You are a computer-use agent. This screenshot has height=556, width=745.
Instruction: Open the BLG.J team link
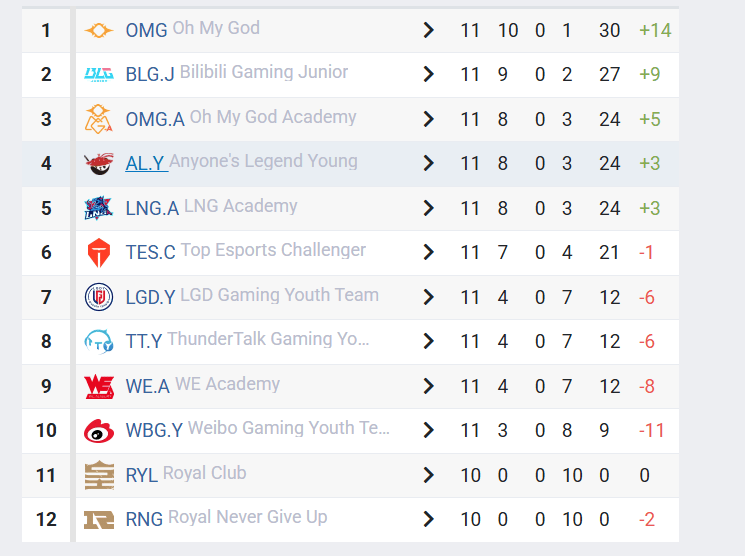pyautogui.click(x=150, y=75)
